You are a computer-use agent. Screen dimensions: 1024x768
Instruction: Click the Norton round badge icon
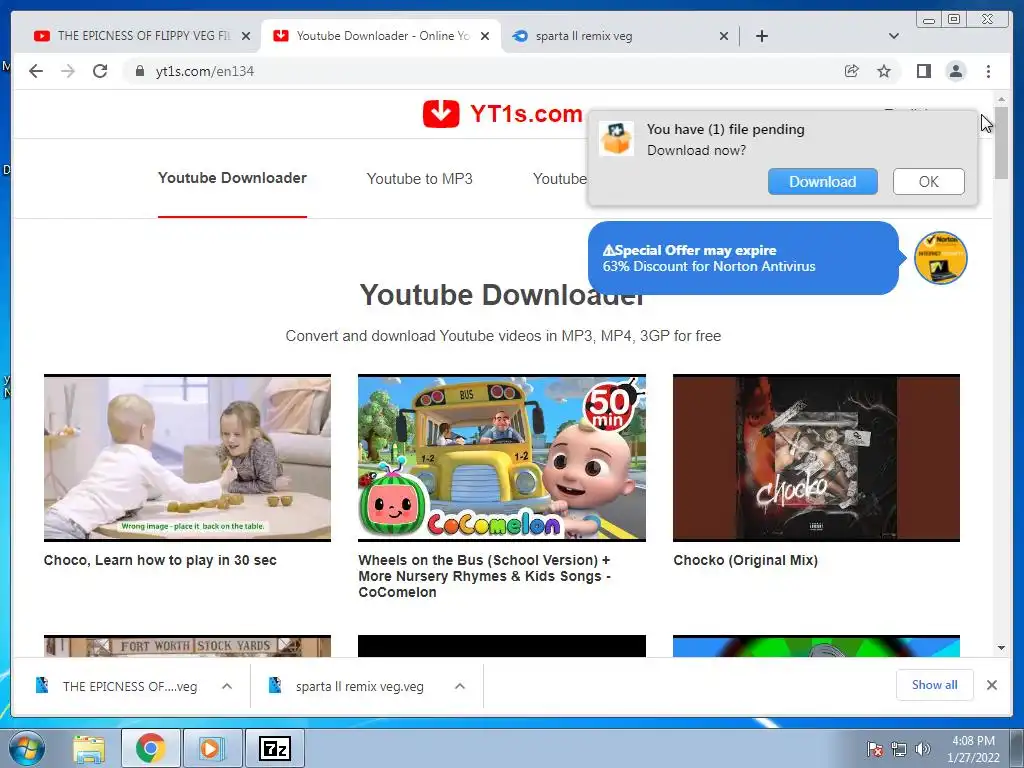(940, 258)
